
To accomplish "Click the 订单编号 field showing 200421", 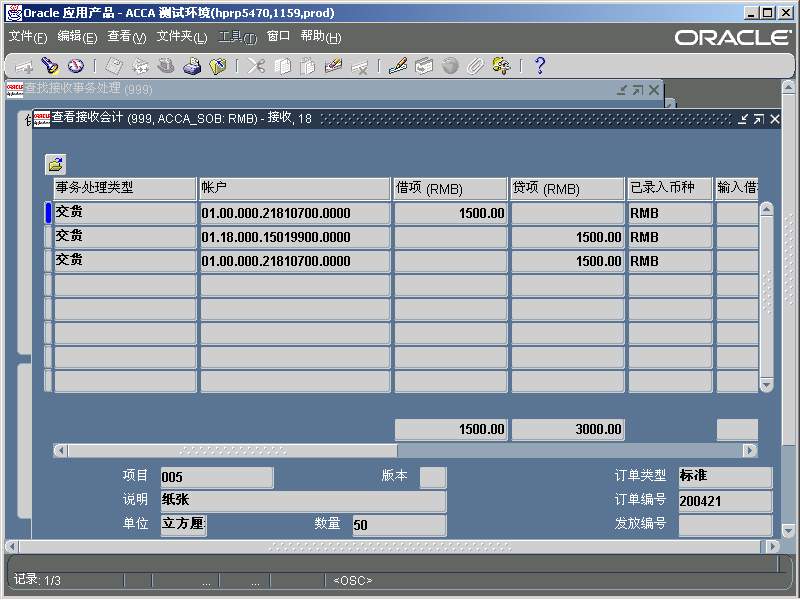I will [725, 501].
